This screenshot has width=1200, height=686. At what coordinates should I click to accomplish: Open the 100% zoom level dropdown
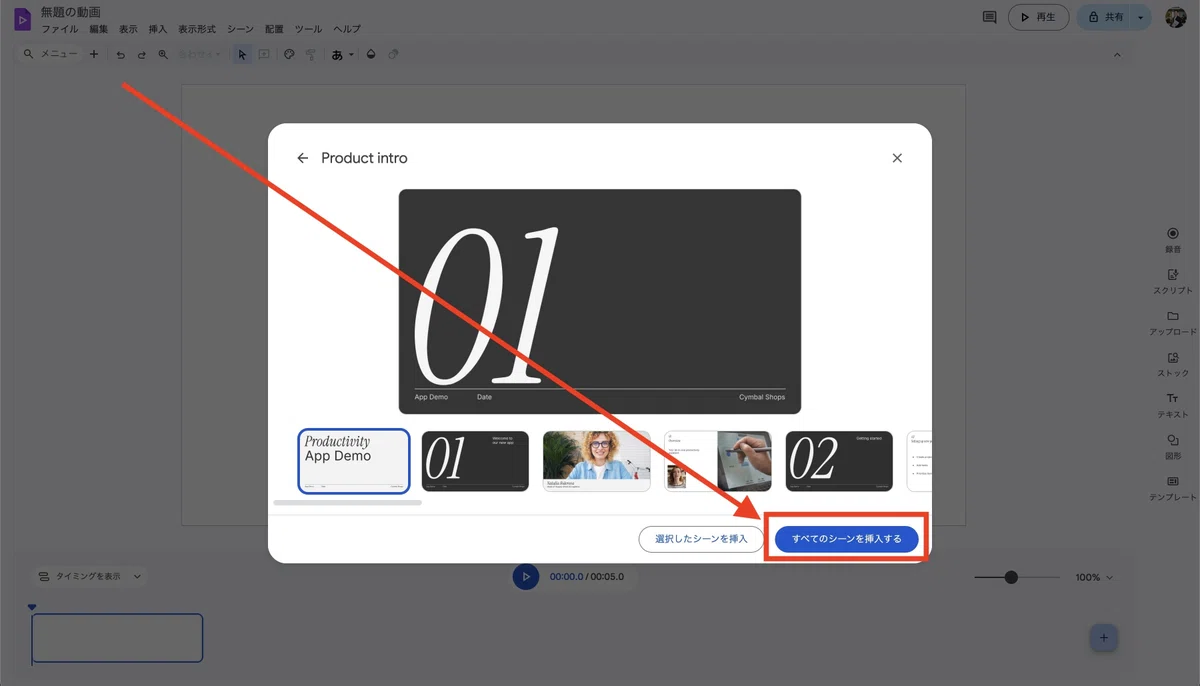pyautogui.click(x=1094, y=577)
